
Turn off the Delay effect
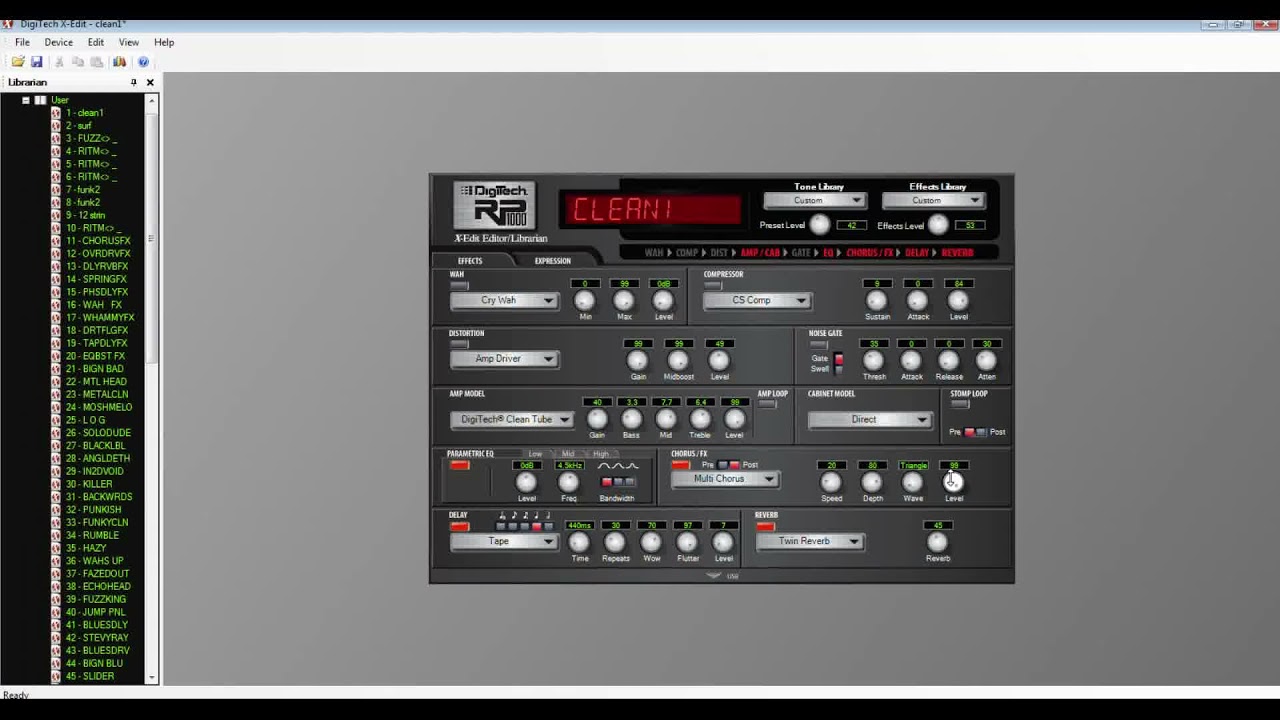point(459,526)
